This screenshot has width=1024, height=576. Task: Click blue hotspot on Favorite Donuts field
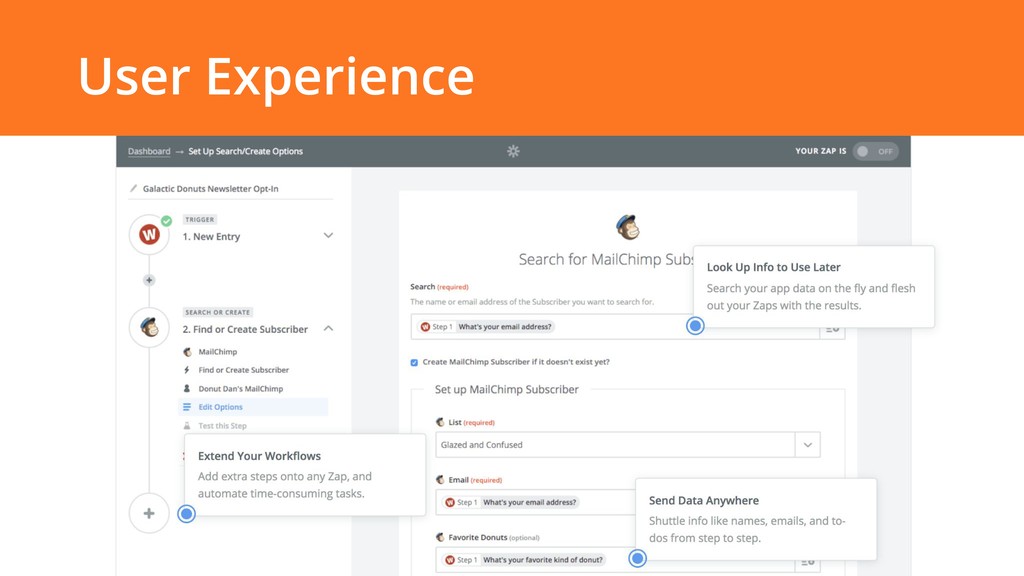click(x=637, y=558)
